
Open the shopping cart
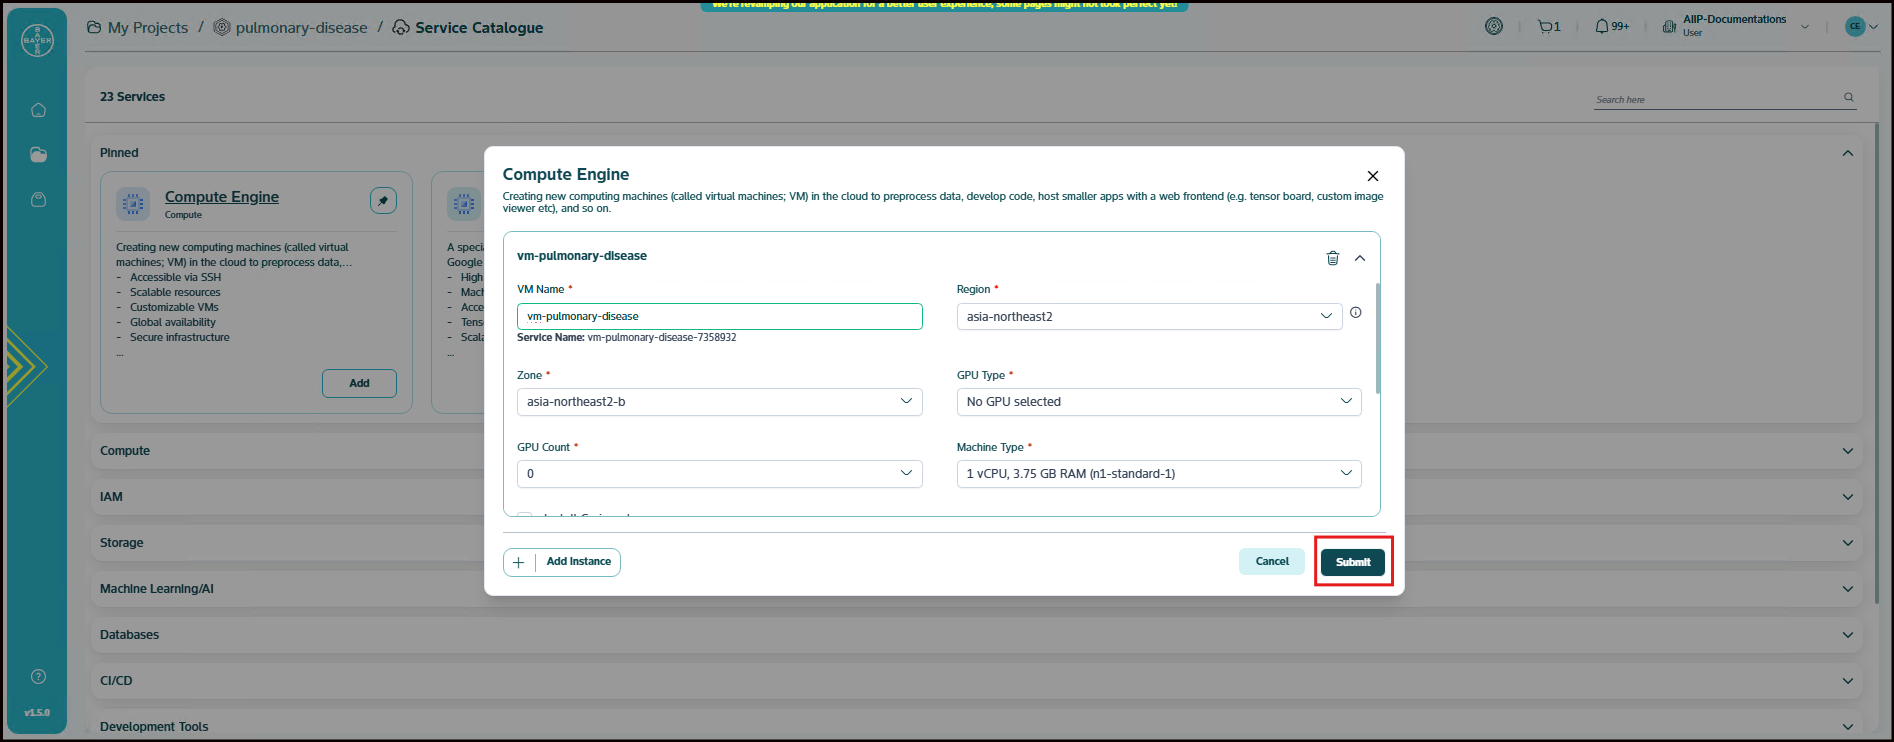point(1547,27)
